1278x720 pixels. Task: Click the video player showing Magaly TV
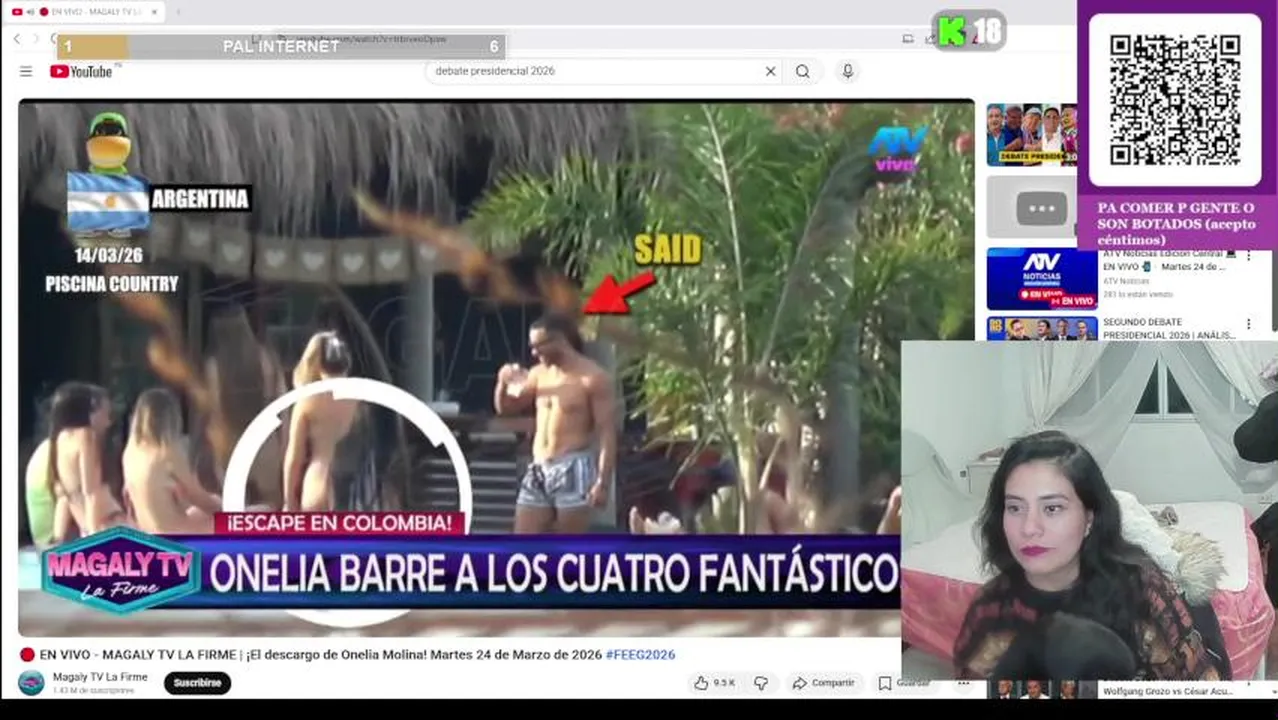(x=496, y=367)
